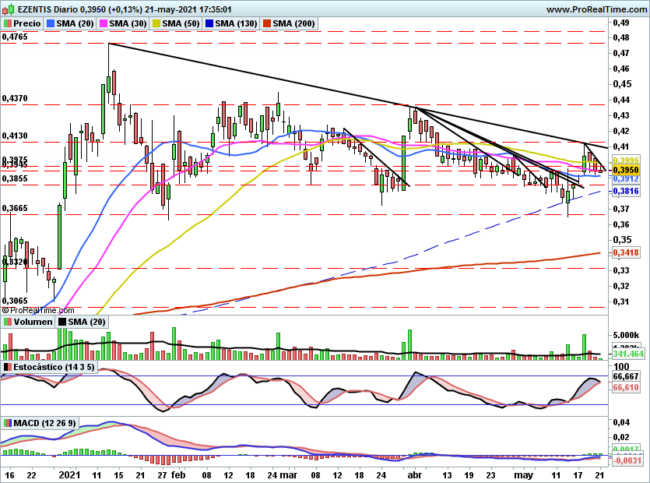Click the 5,000k volume axis label
Viewport: 650px width, 483px height.
(x=626, y=335)
